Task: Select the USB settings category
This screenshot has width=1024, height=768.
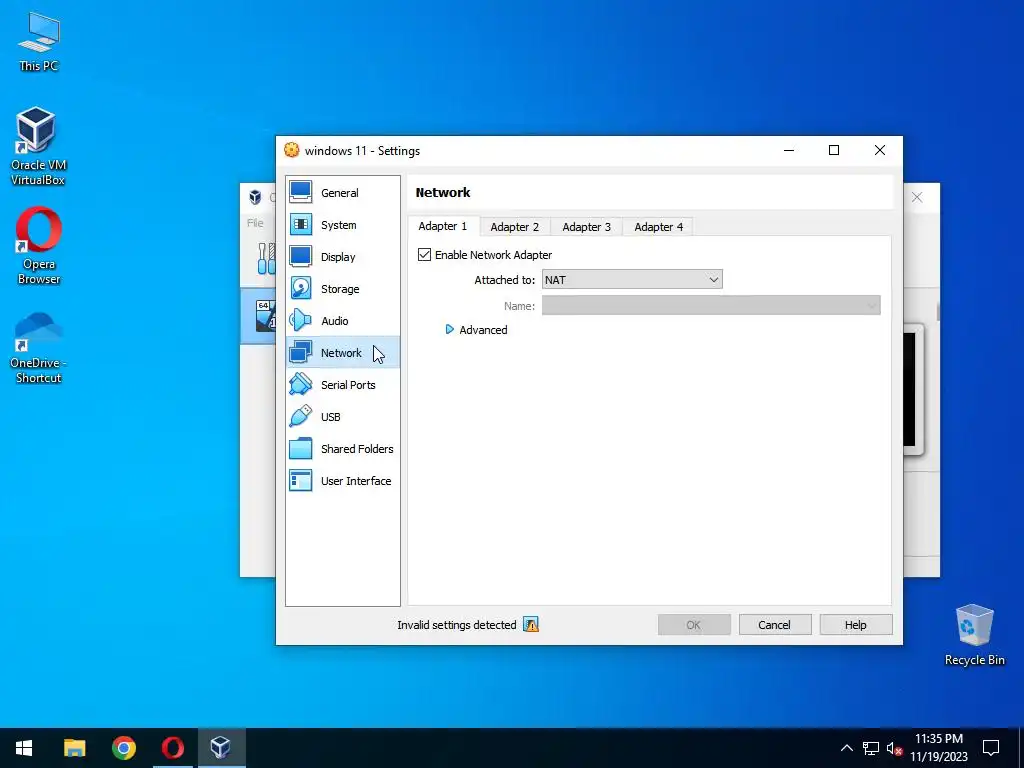Action: click(x=342, y=417)
